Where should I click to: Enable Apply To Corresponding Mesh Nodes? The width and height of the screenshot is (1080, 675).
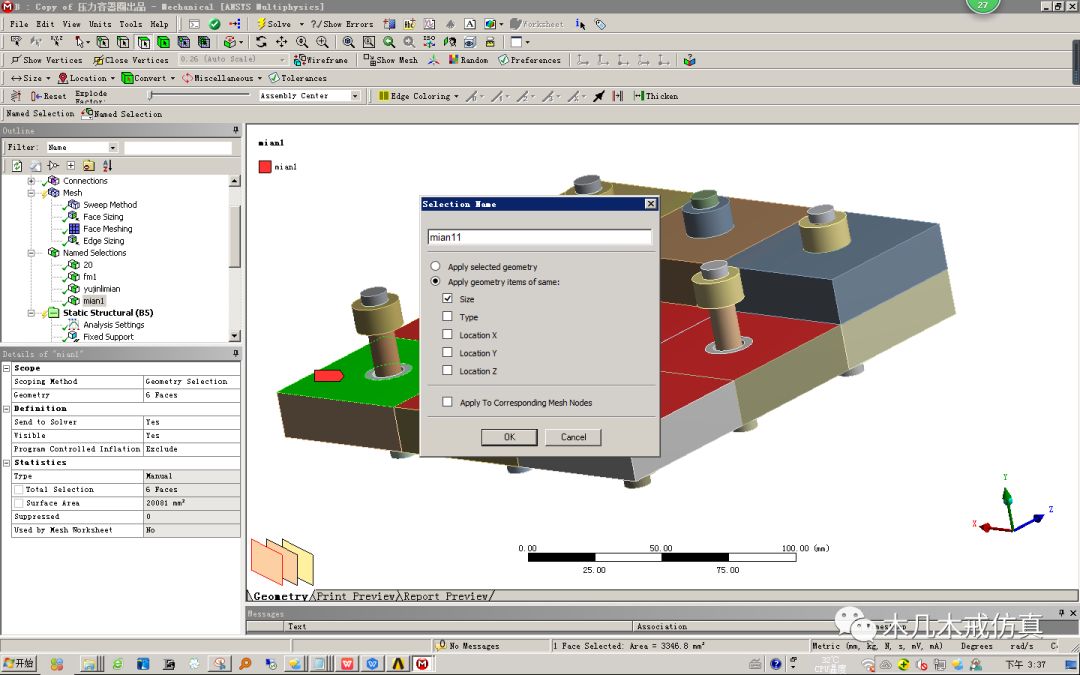(x=447, y=400)
